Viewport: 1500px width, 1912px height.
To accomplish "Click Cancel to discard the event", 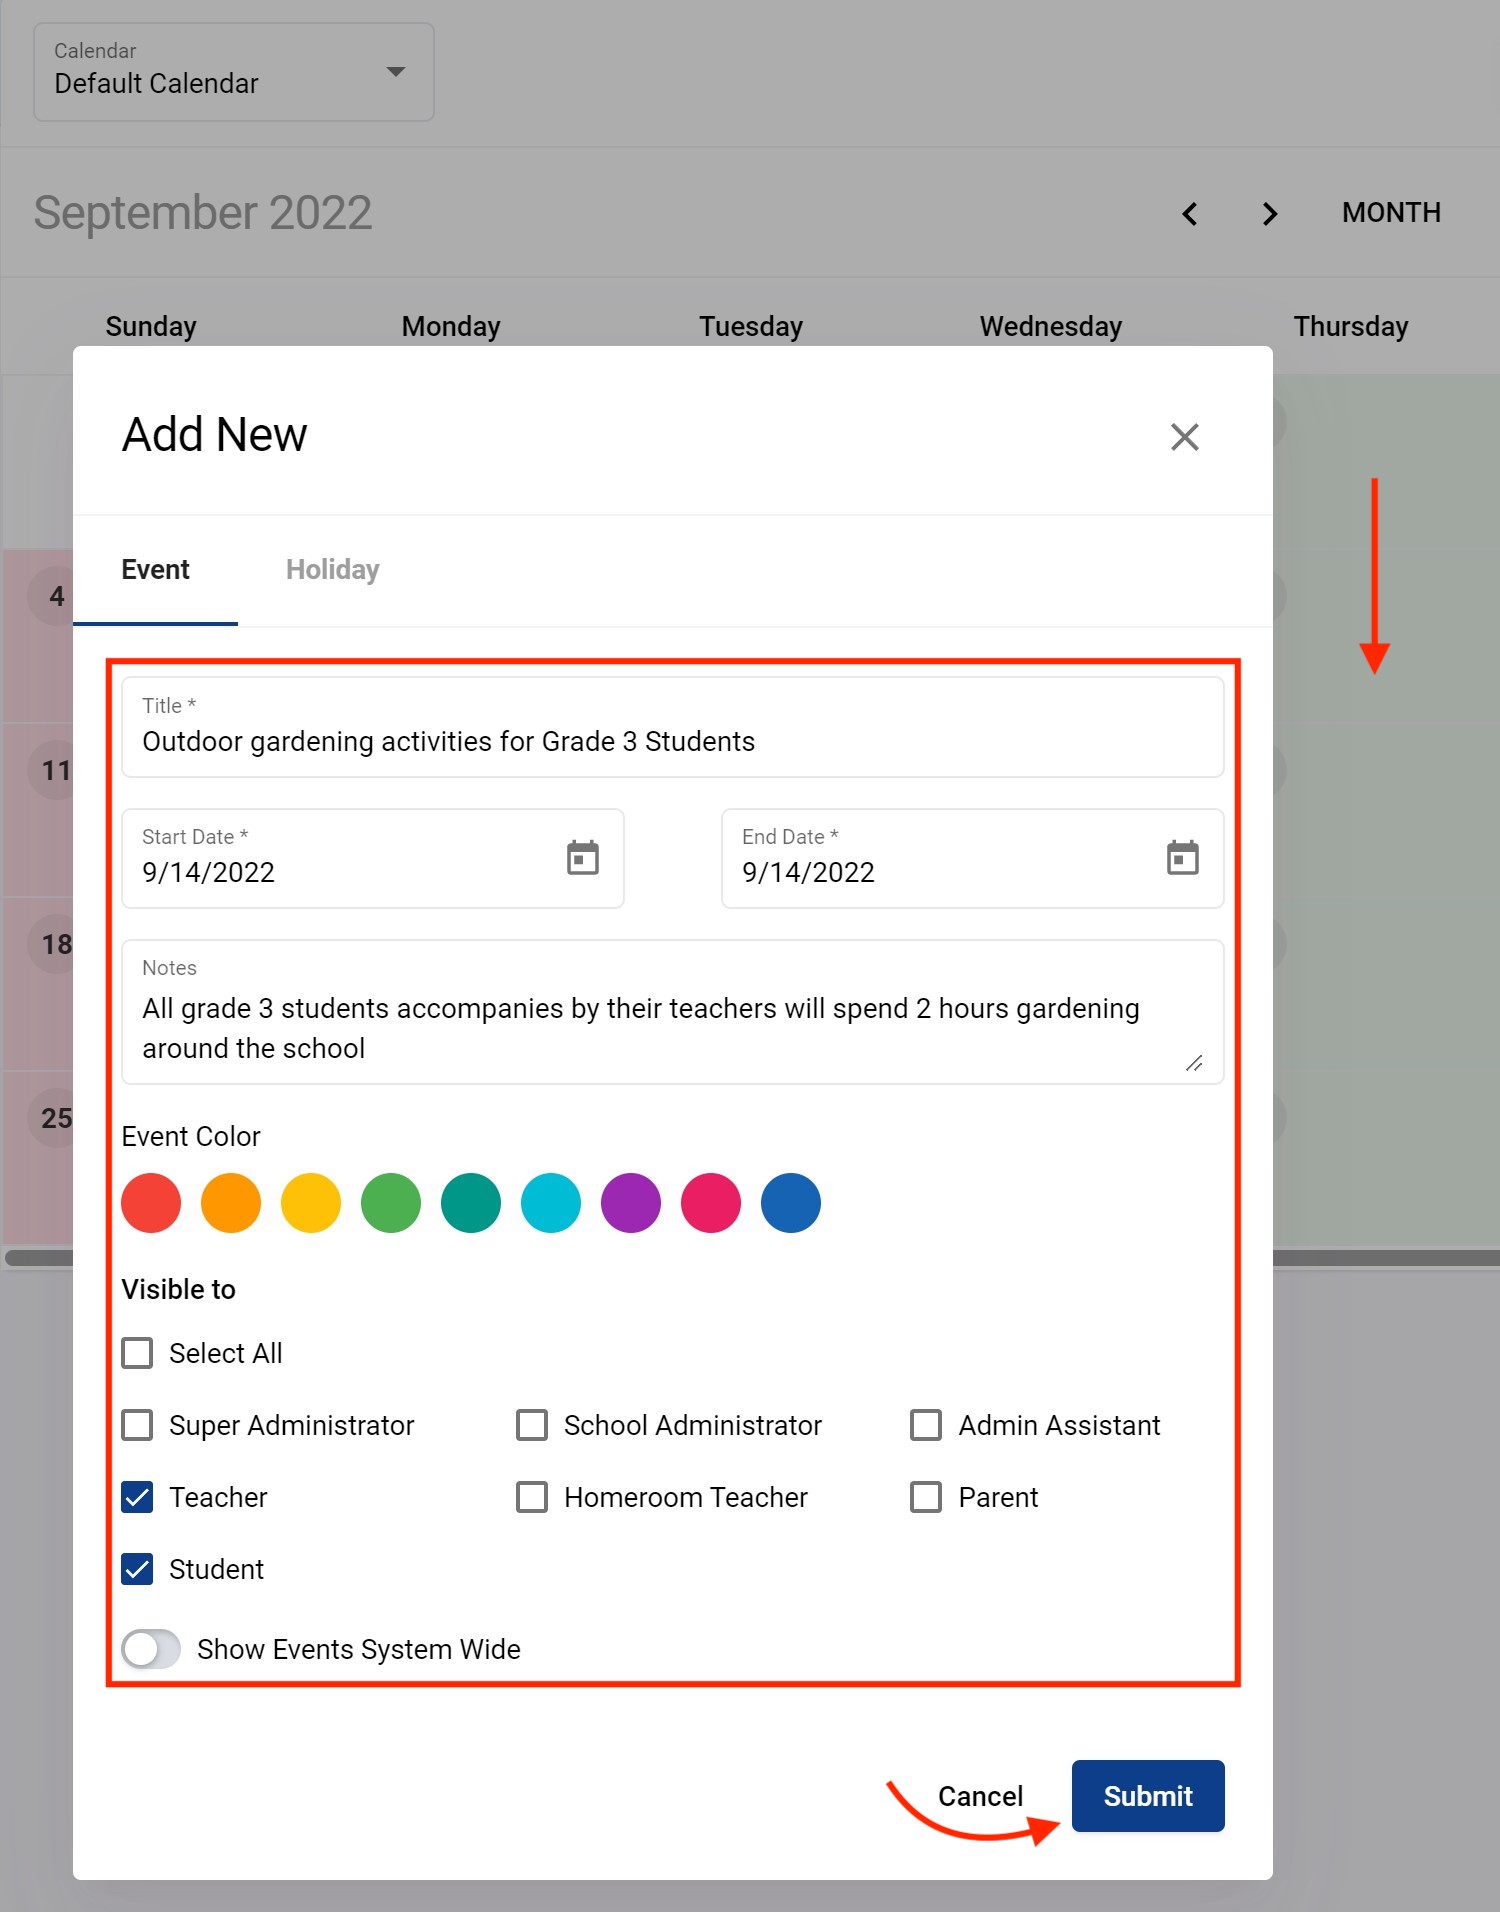I will [x=980, y=1796].
